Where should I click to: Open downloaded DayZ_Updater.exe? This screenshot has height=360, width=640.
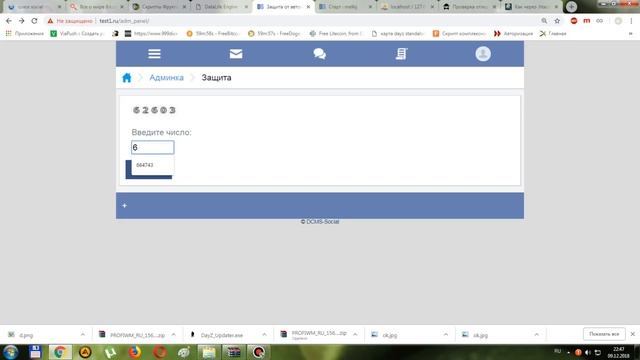(x=222, y=335)
